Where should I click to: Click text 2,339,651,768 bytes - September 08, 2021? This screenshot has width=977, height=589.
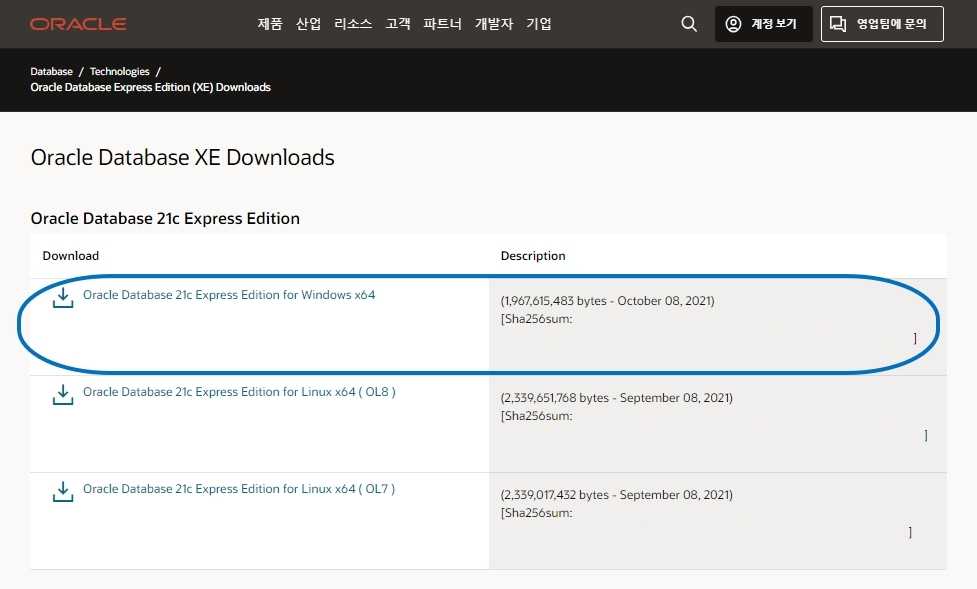(x=617, y=398)
